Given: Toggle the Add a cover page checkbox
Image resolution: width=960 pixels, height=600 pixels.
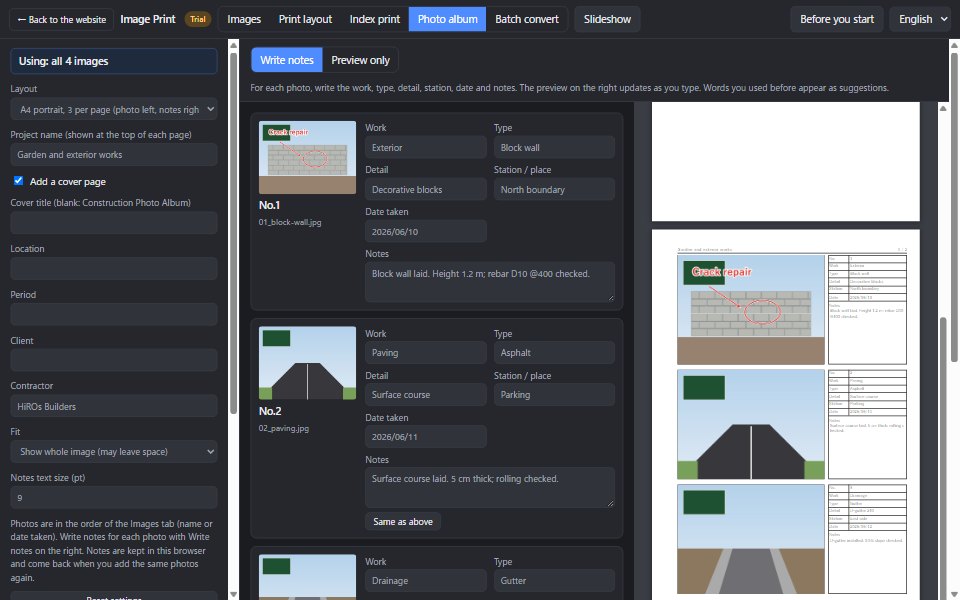Looking at the screenshot, I should coord(18,181).
